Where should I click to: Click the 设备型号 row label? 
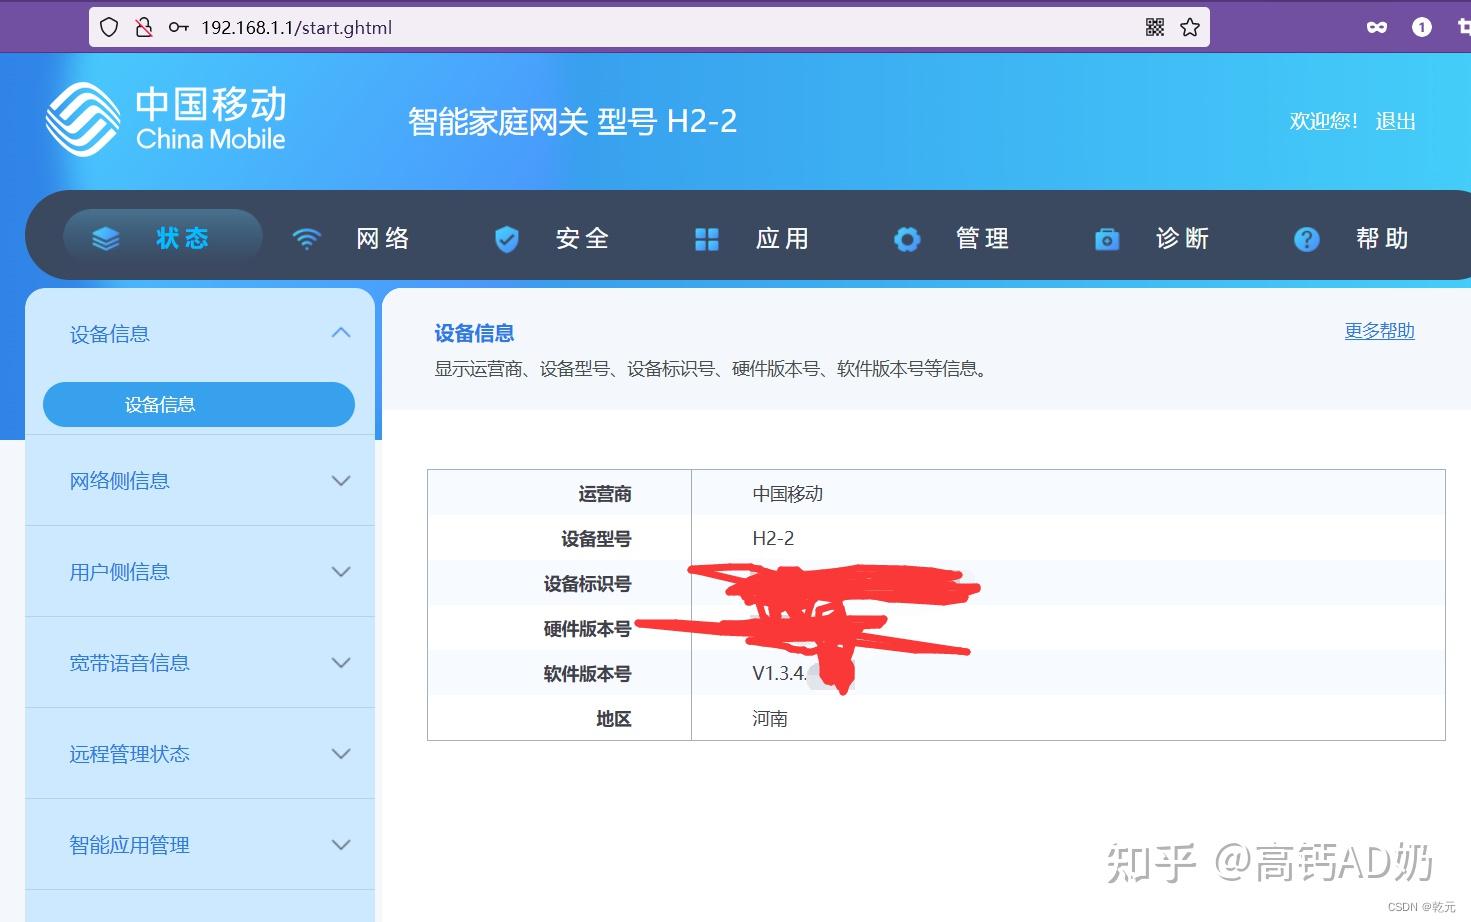click(x=596, y=538)
